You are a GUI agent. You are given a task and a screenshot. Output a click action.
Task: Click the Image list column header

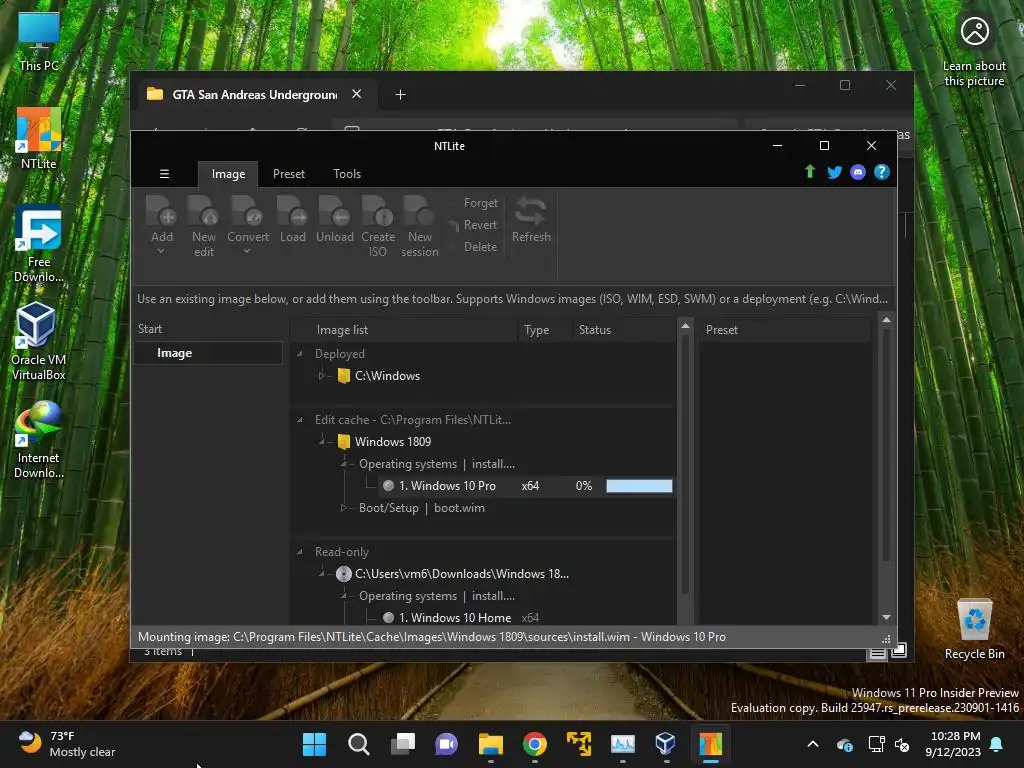404,330
